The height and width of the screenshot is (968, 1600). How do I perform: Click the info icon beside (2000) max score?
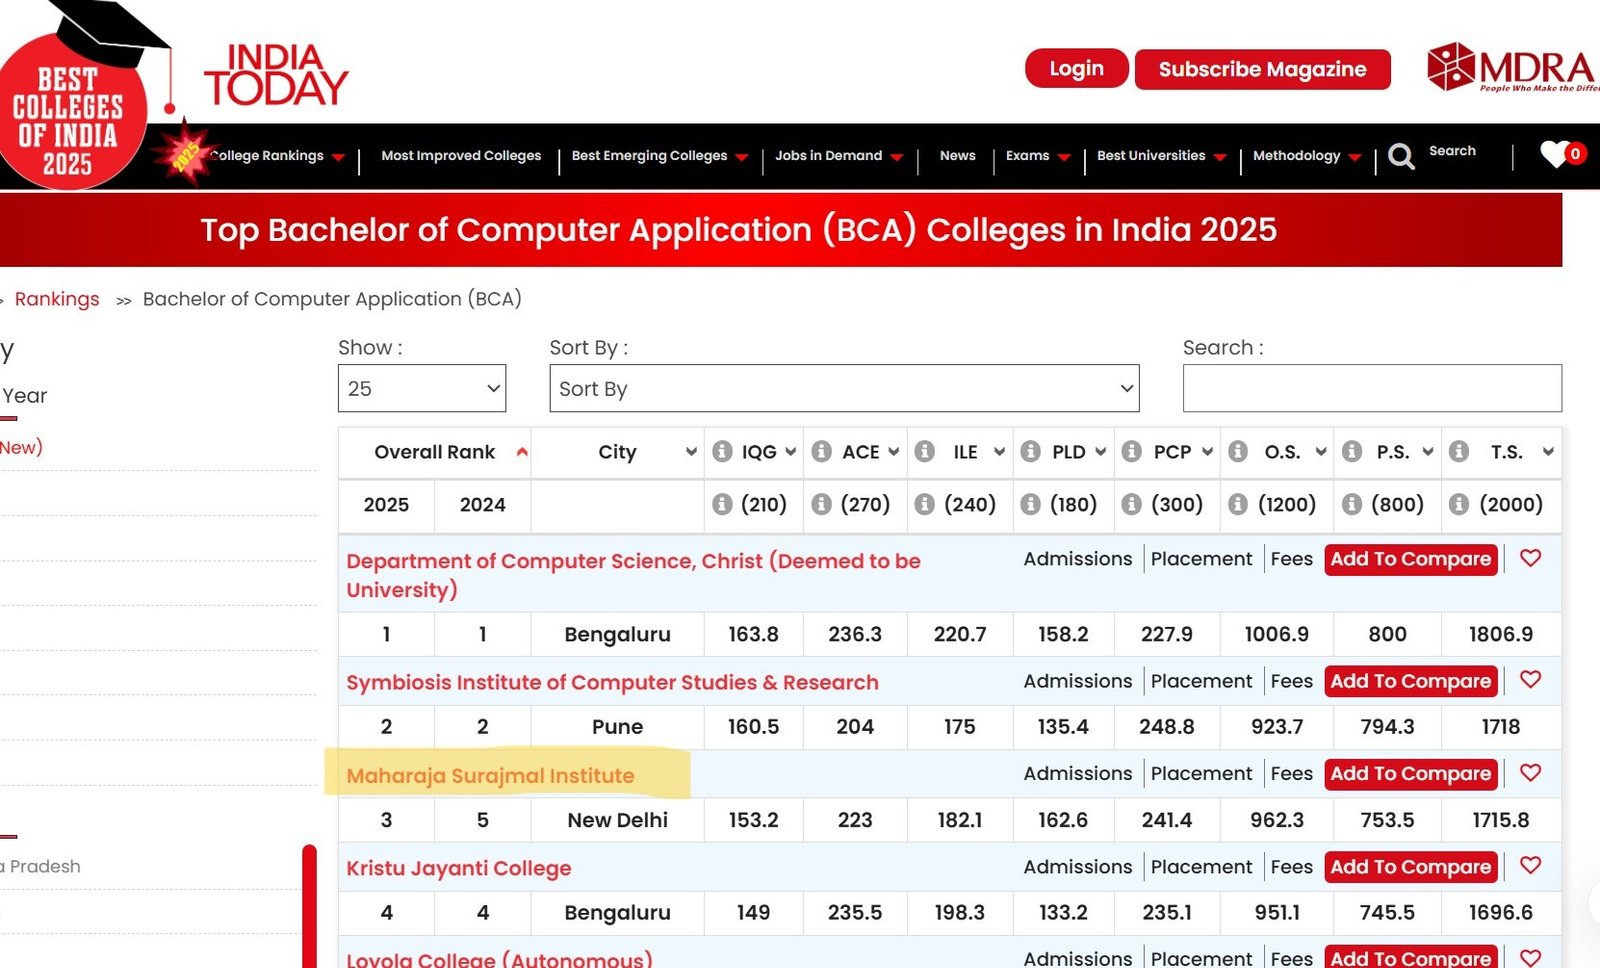[x=1459, y=504]
